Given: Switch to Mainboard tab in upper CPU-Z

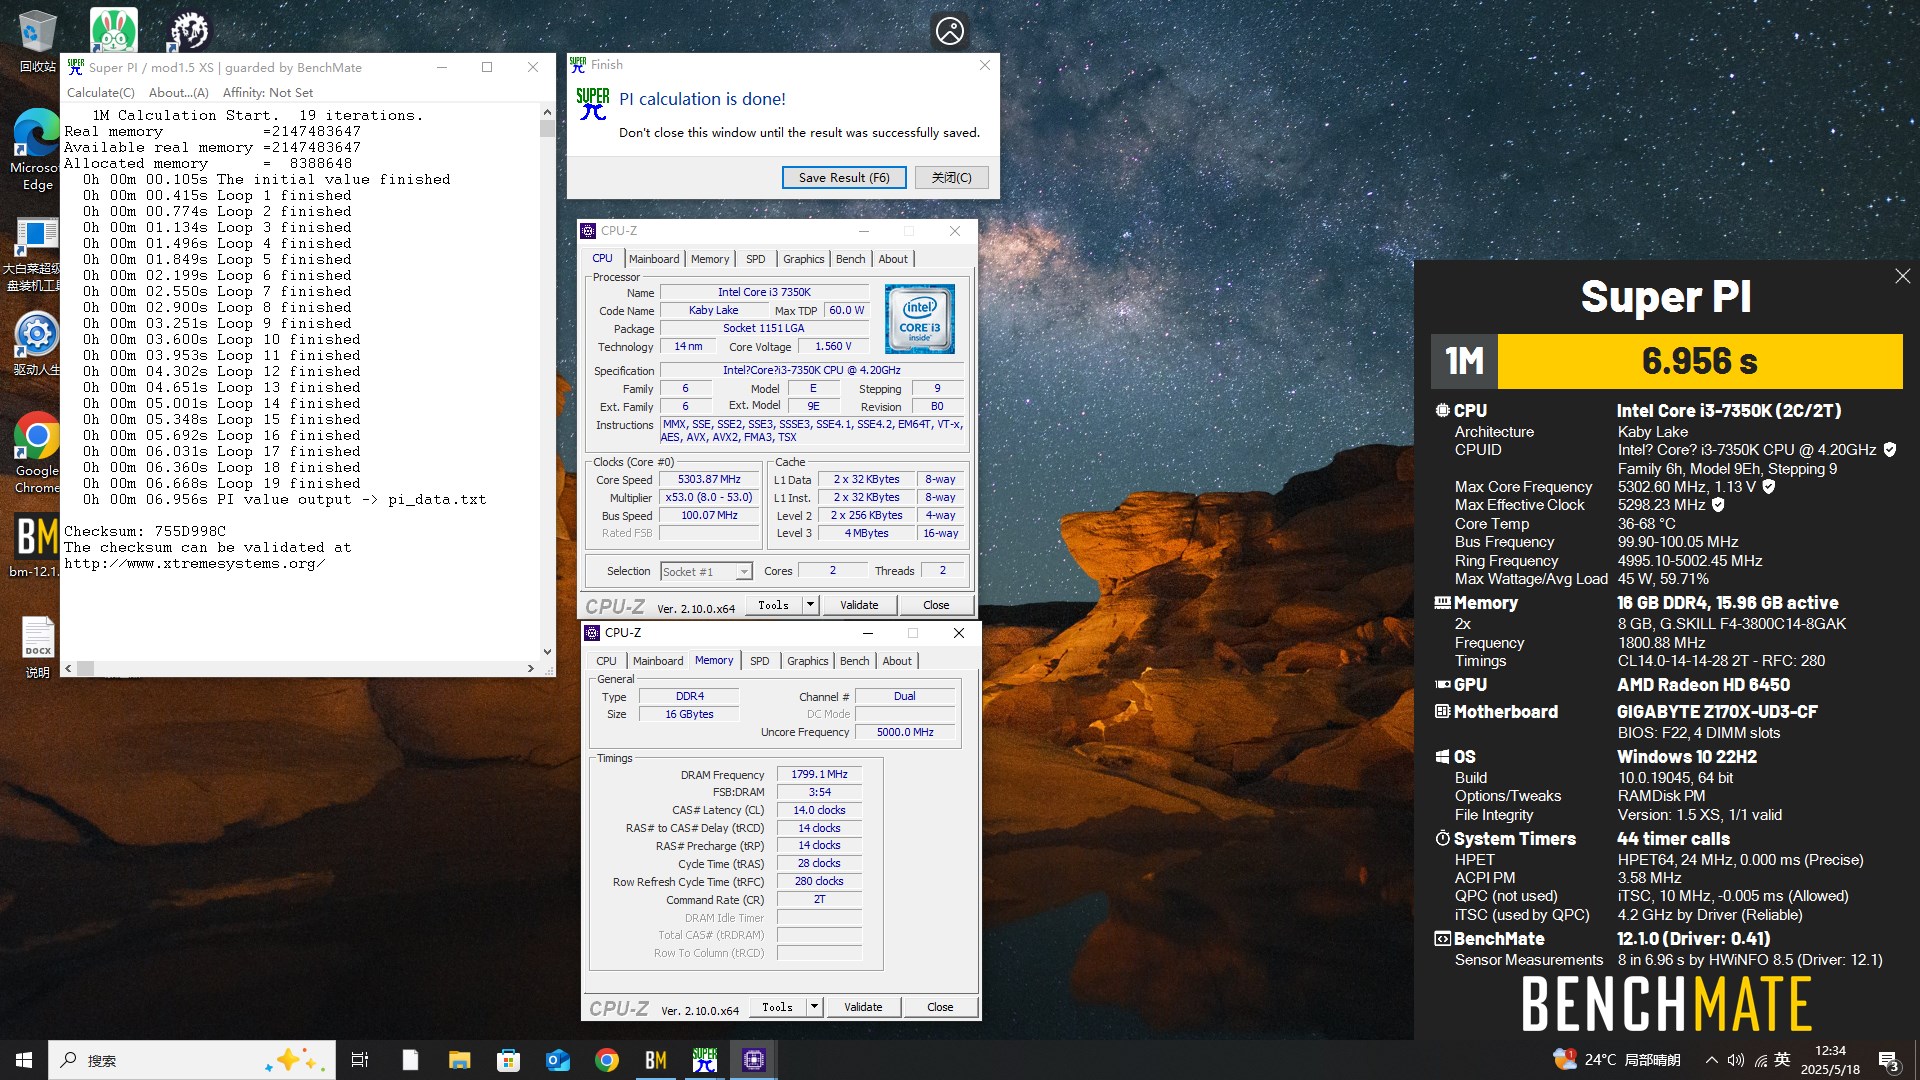Looking at the screenshot, I should [654, 259].
